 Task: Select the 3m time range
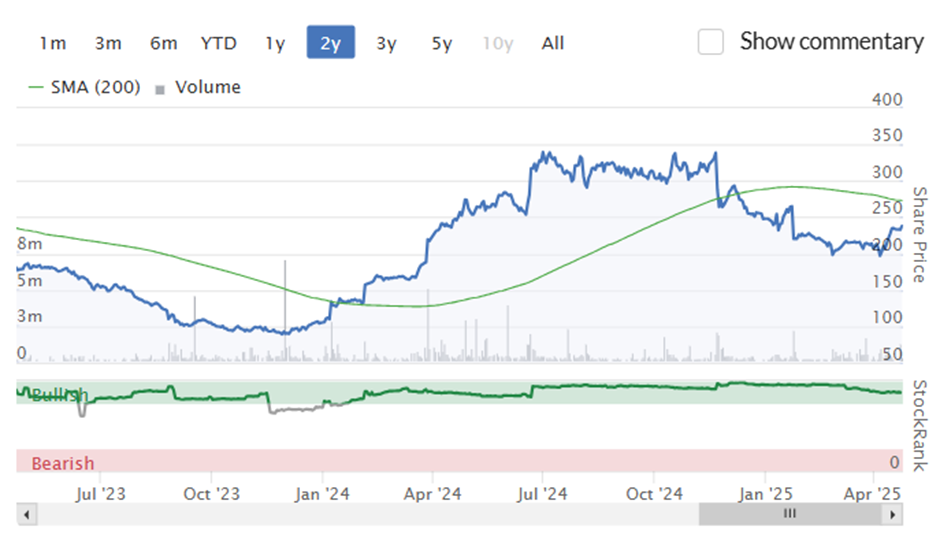point(108,43)
